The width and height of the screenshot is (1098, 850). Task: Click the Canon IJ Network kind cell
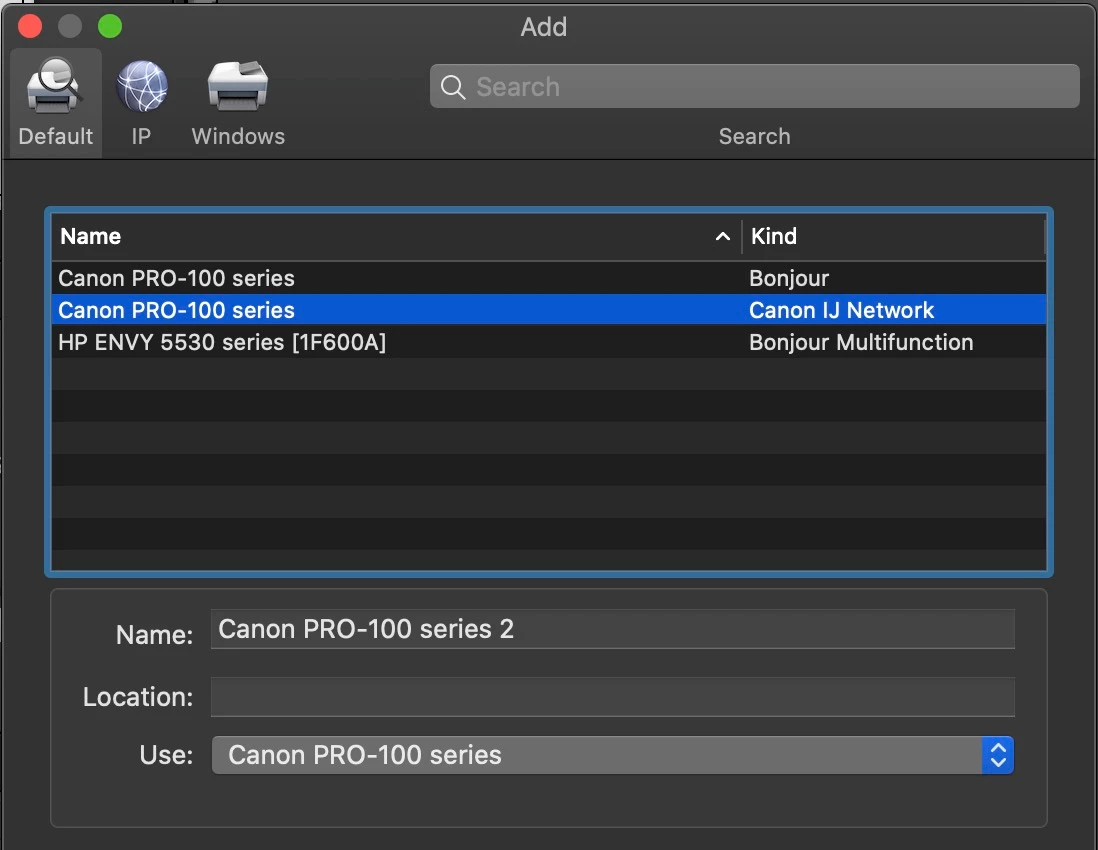(841, 310)
